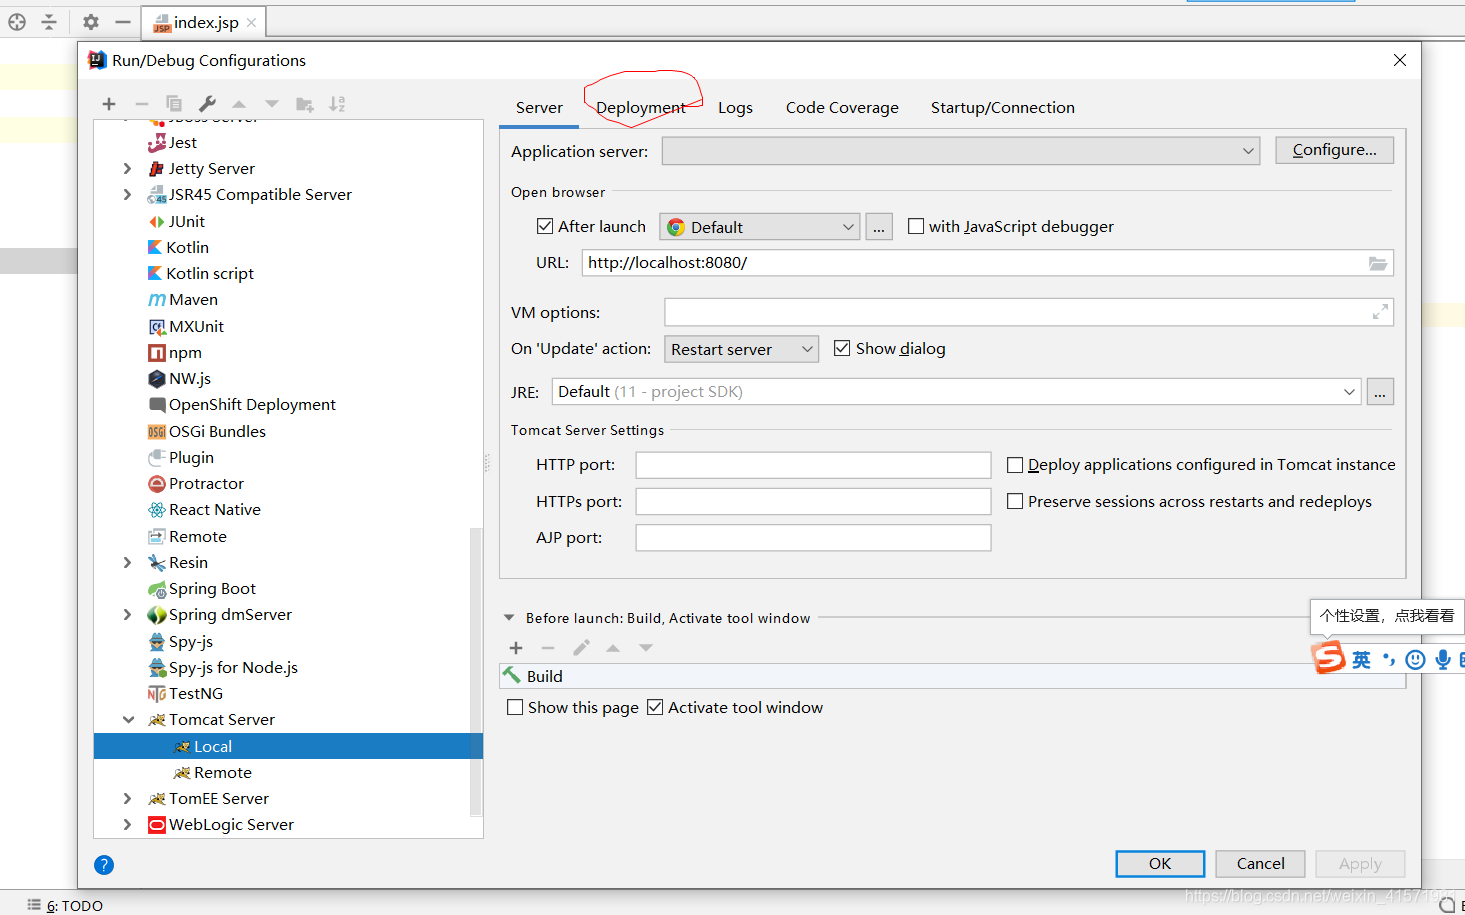The image size is (1465, 915).
Task: Open TODO tool window button
Action: pos(66,905)
